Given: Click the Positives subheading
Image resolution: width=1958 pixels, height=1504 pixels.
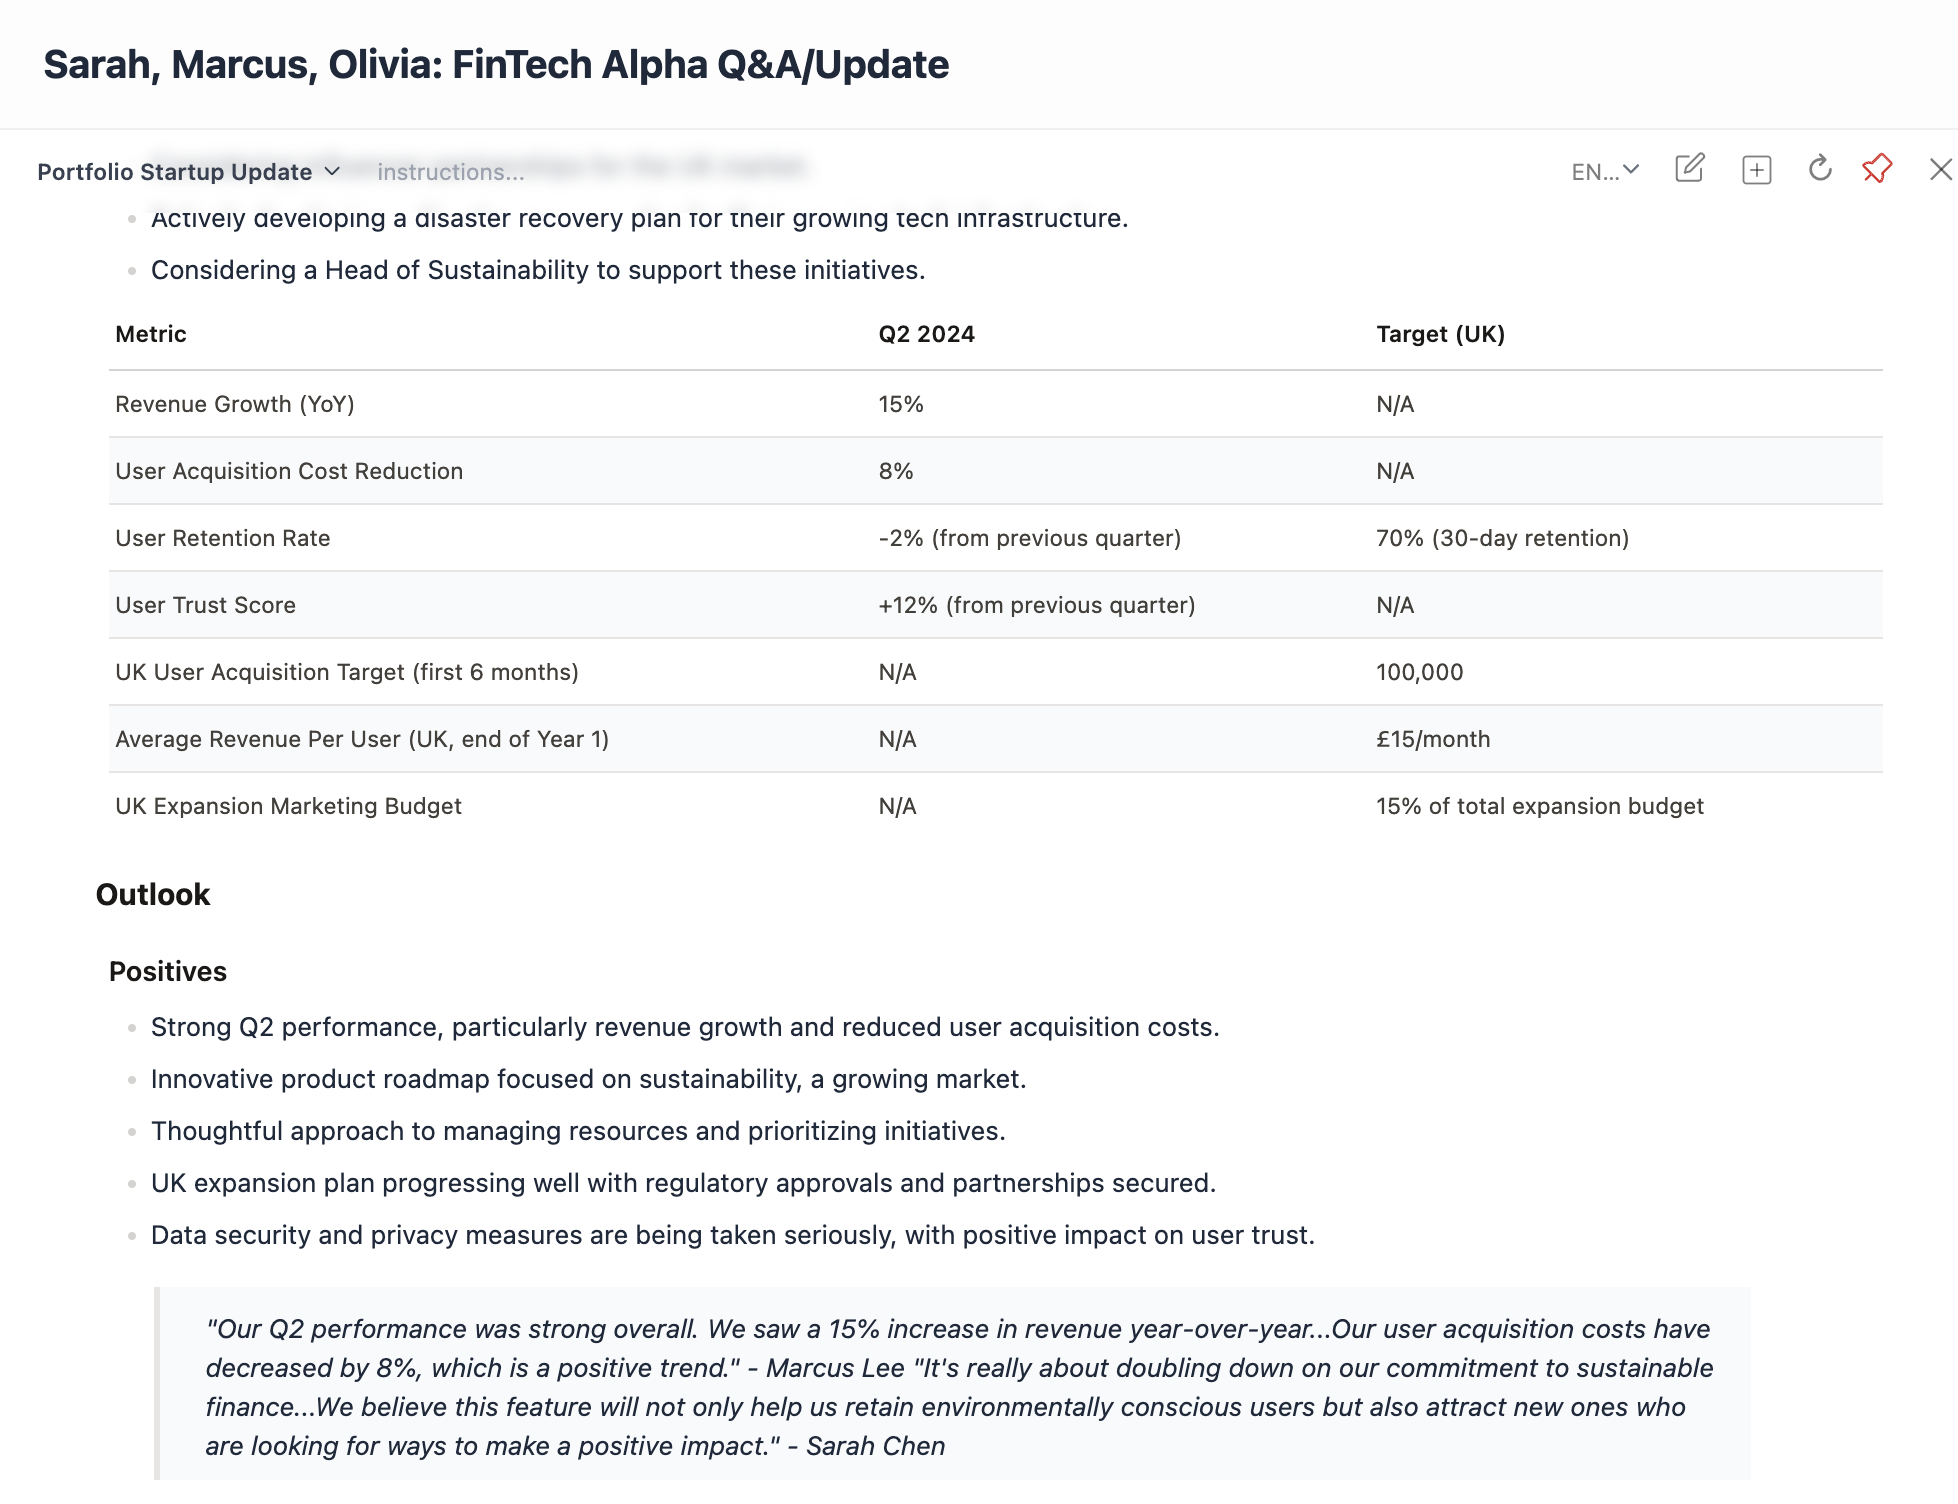Looking at the screenshot, I should click(168, 972).
